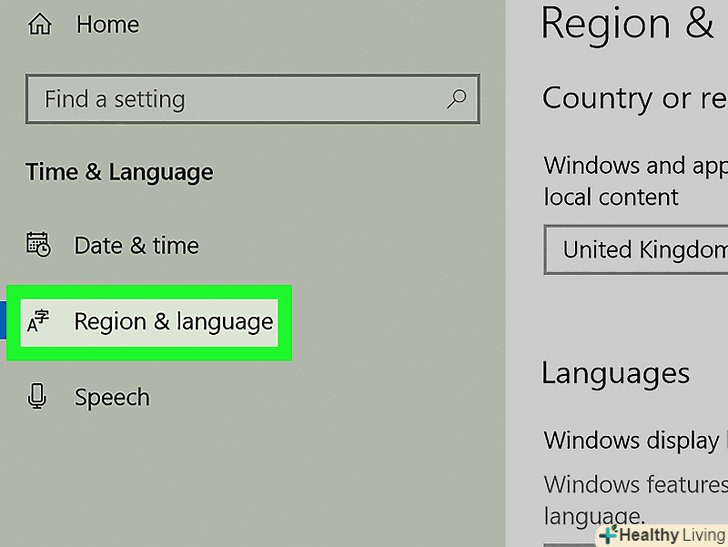
Task: Click the Speech microphone icon
Action: [37, 396]
